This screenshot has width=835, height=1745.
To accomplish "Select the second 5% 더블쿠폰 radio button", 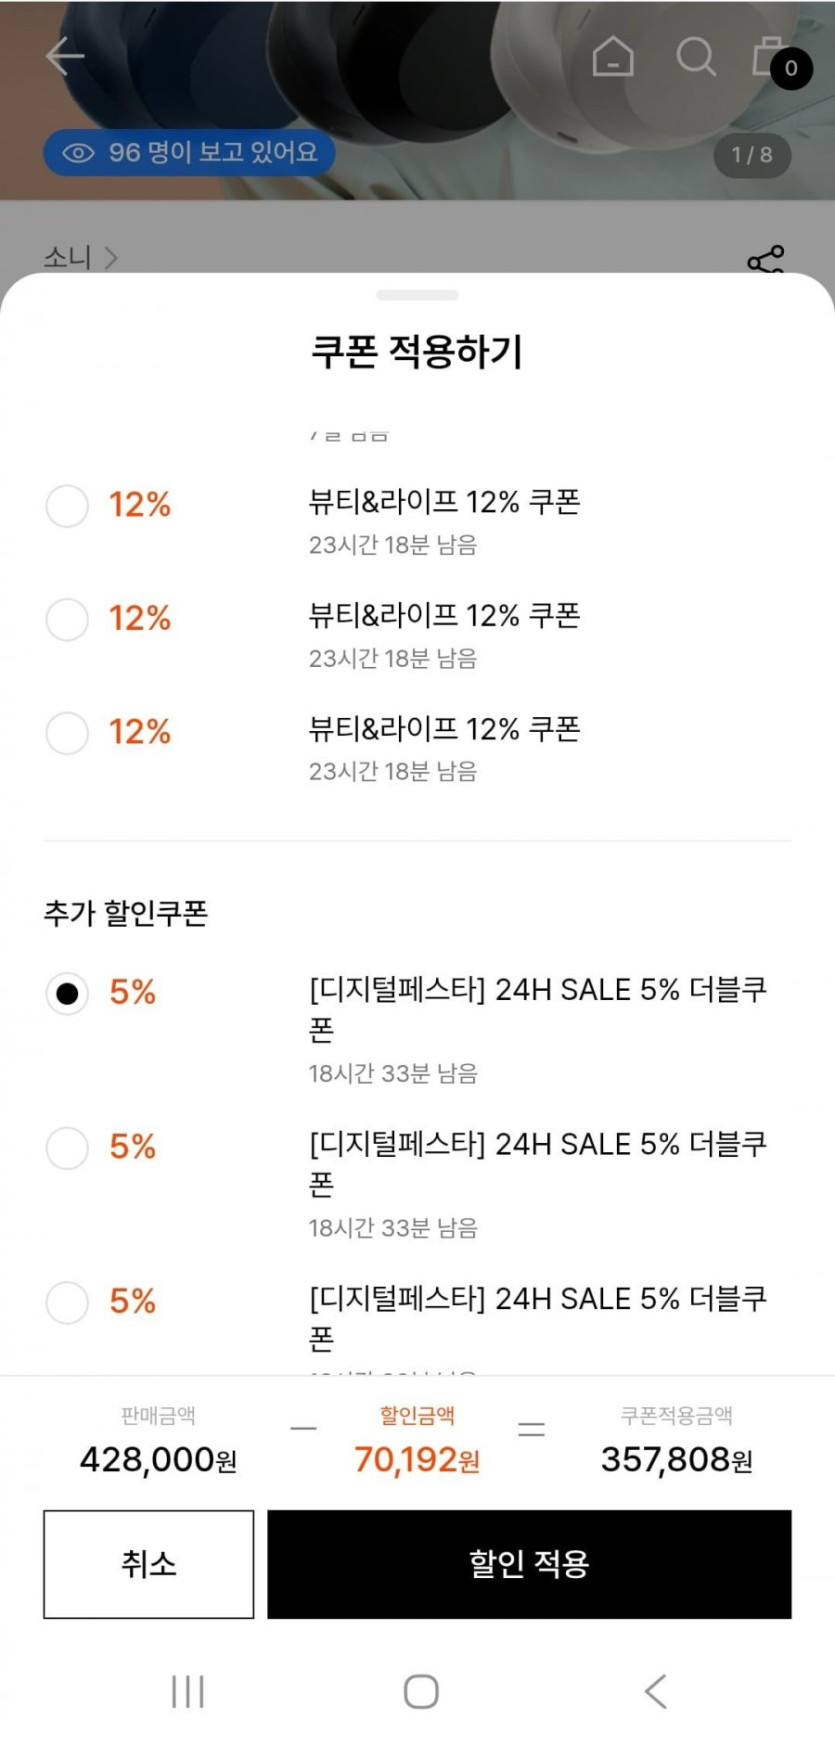I will coord(67,1147).
